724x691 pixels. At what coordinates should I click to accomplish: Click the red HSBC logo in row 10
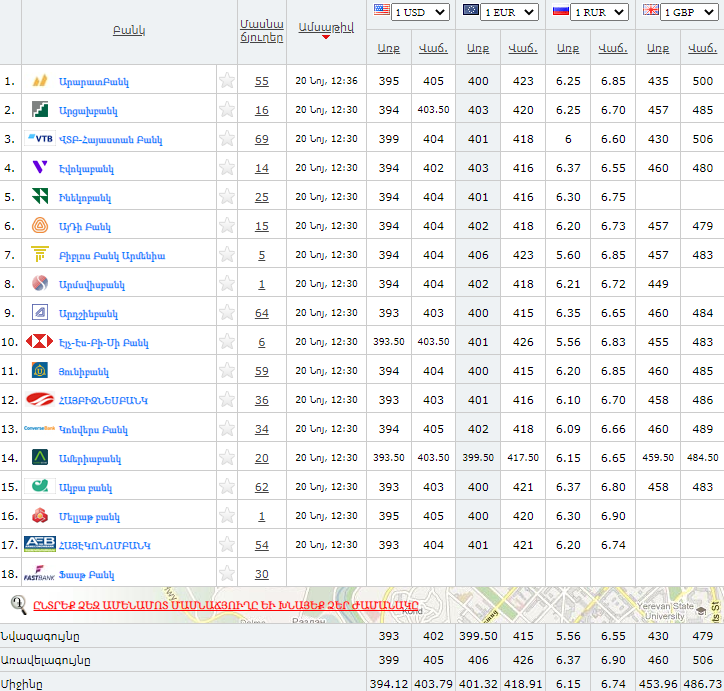pos(40,341)
